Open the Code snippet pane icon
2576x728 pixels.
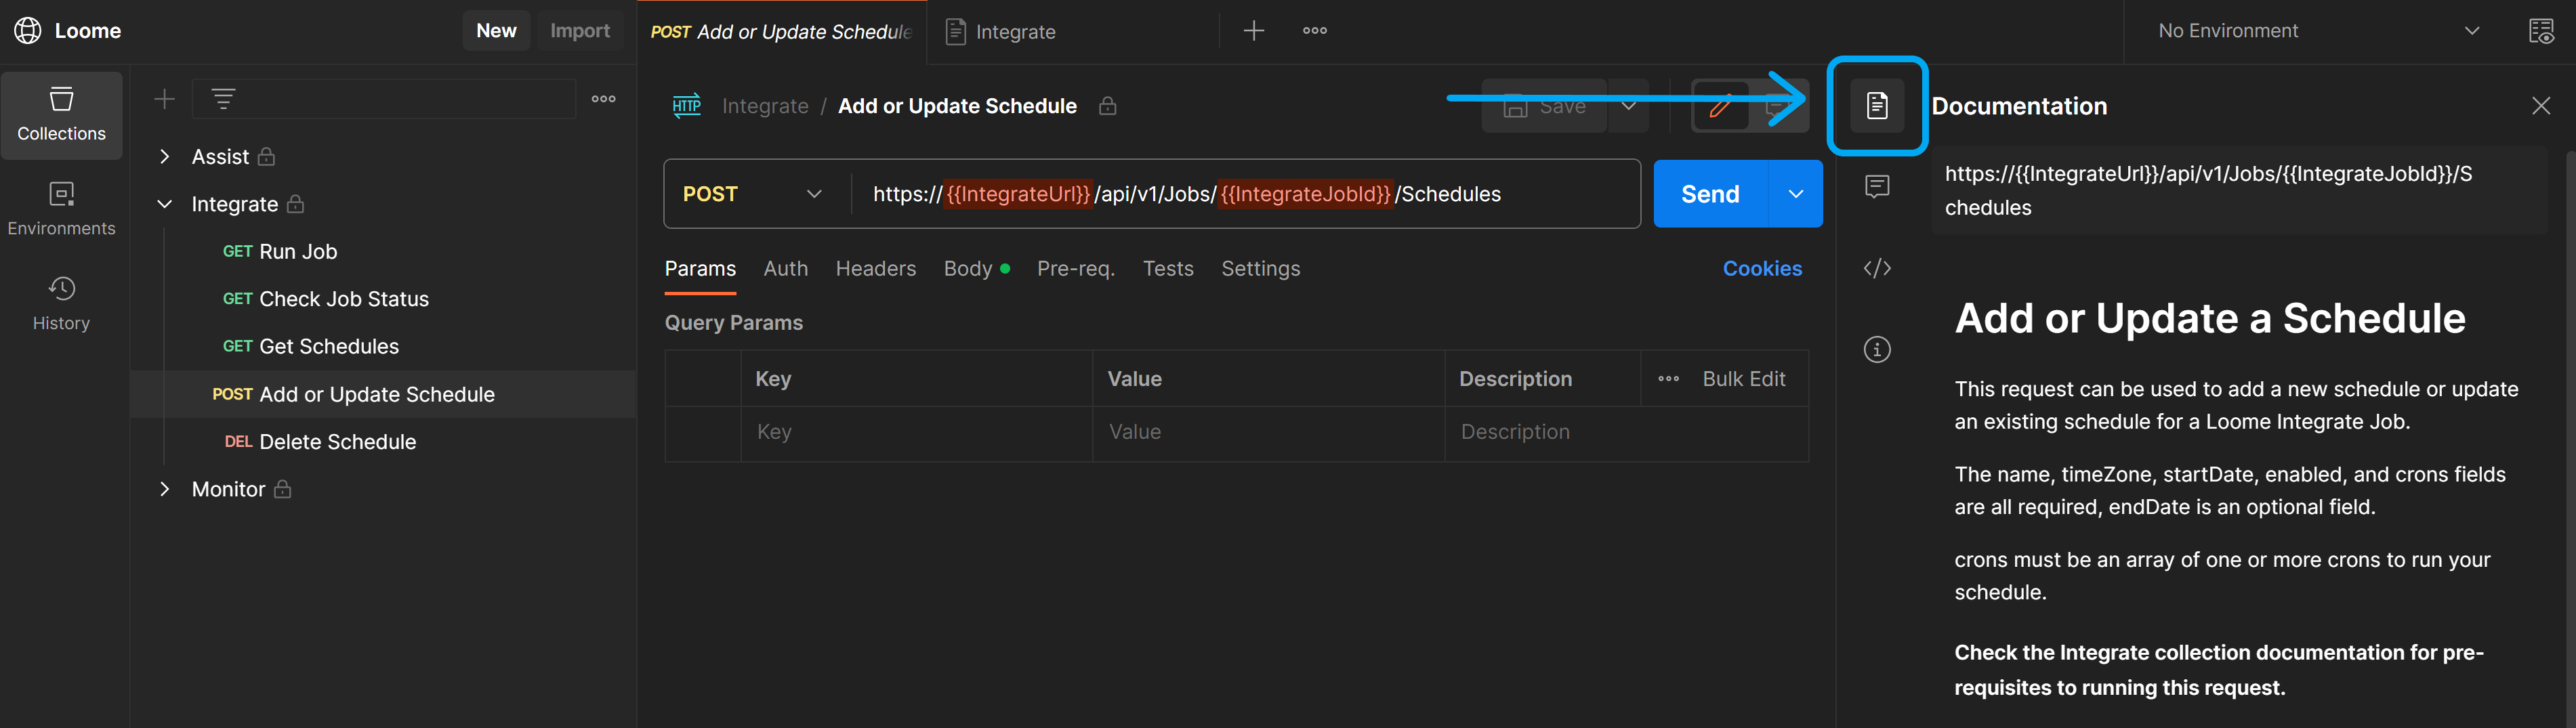[1877, 268]
